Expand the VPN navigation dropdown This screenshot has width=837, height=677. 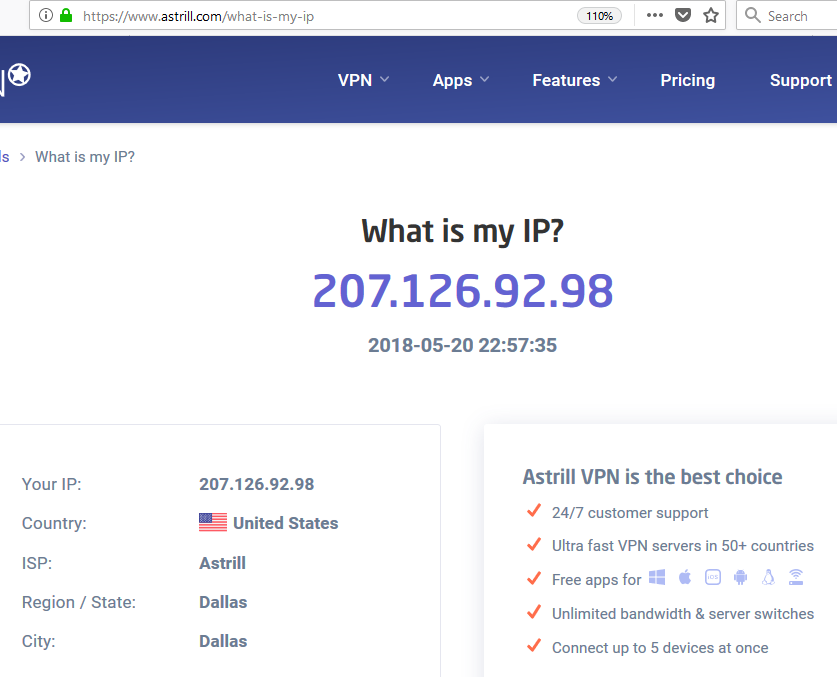click(x=364, y=80)
